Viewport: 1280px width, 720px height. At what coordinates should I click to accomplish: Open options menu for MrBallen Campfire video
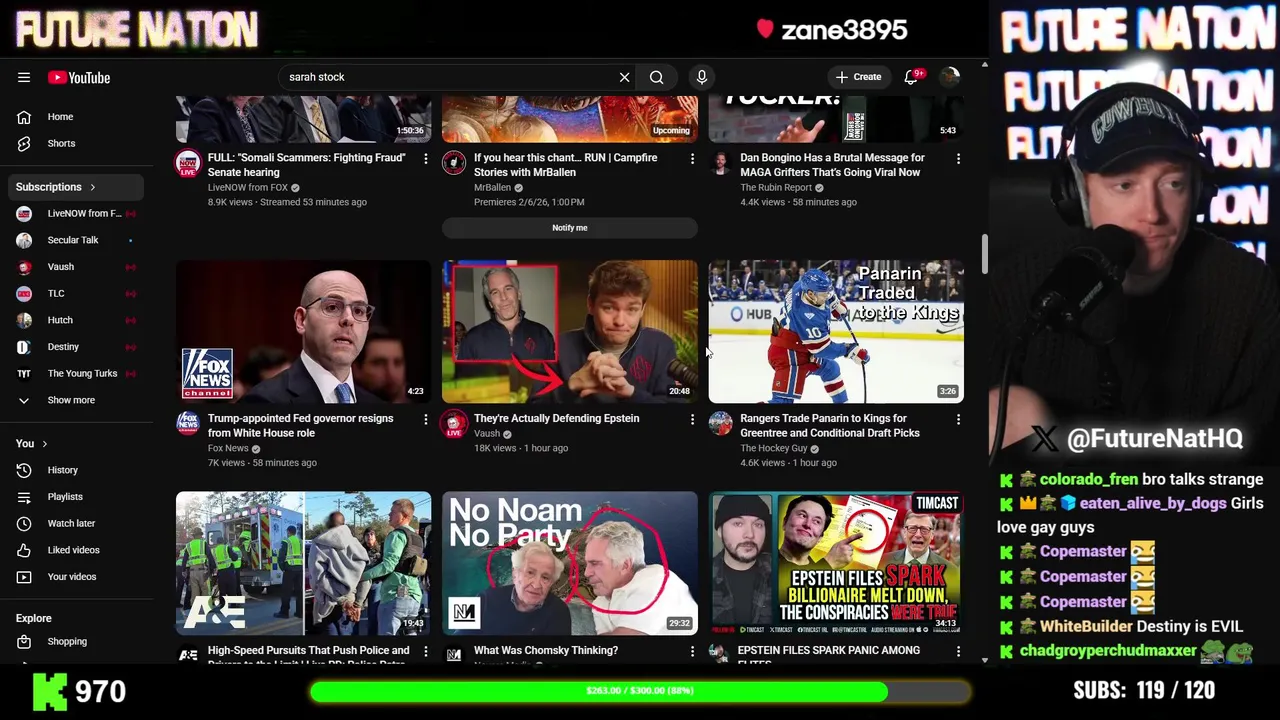(x=692, y=158)
